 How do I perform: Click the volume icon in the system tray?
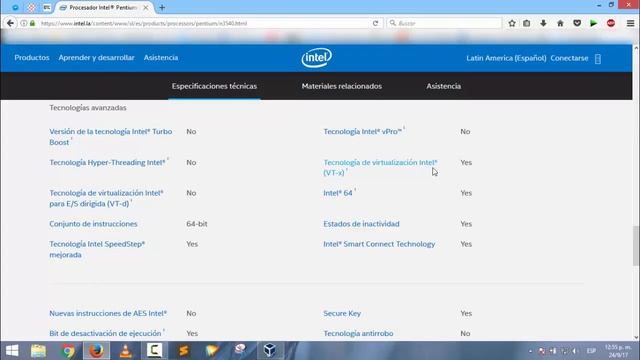click(x=574, y=351)
